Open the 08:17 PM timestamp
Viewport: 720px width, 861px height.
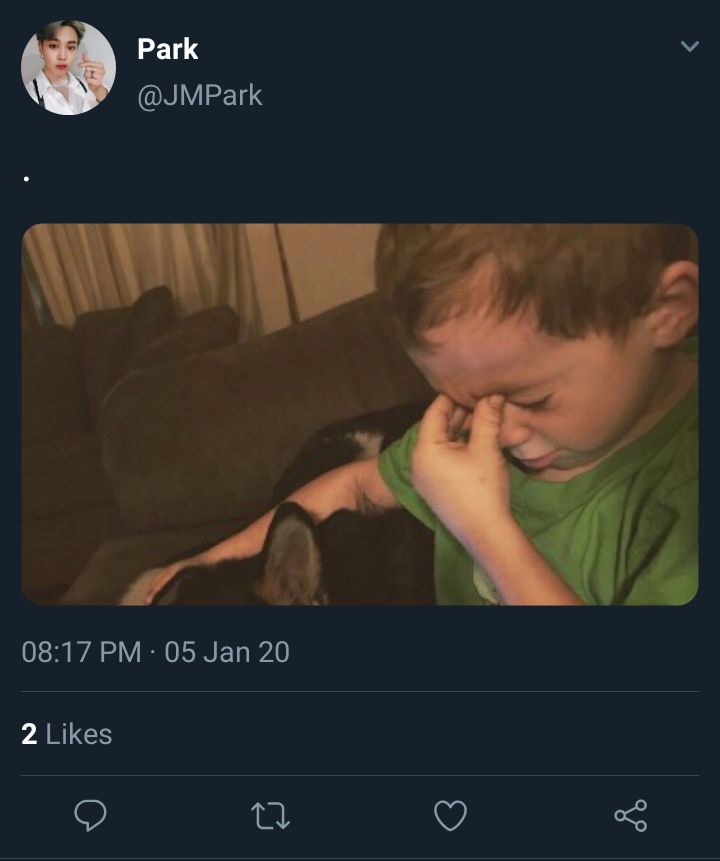(81, 652)
